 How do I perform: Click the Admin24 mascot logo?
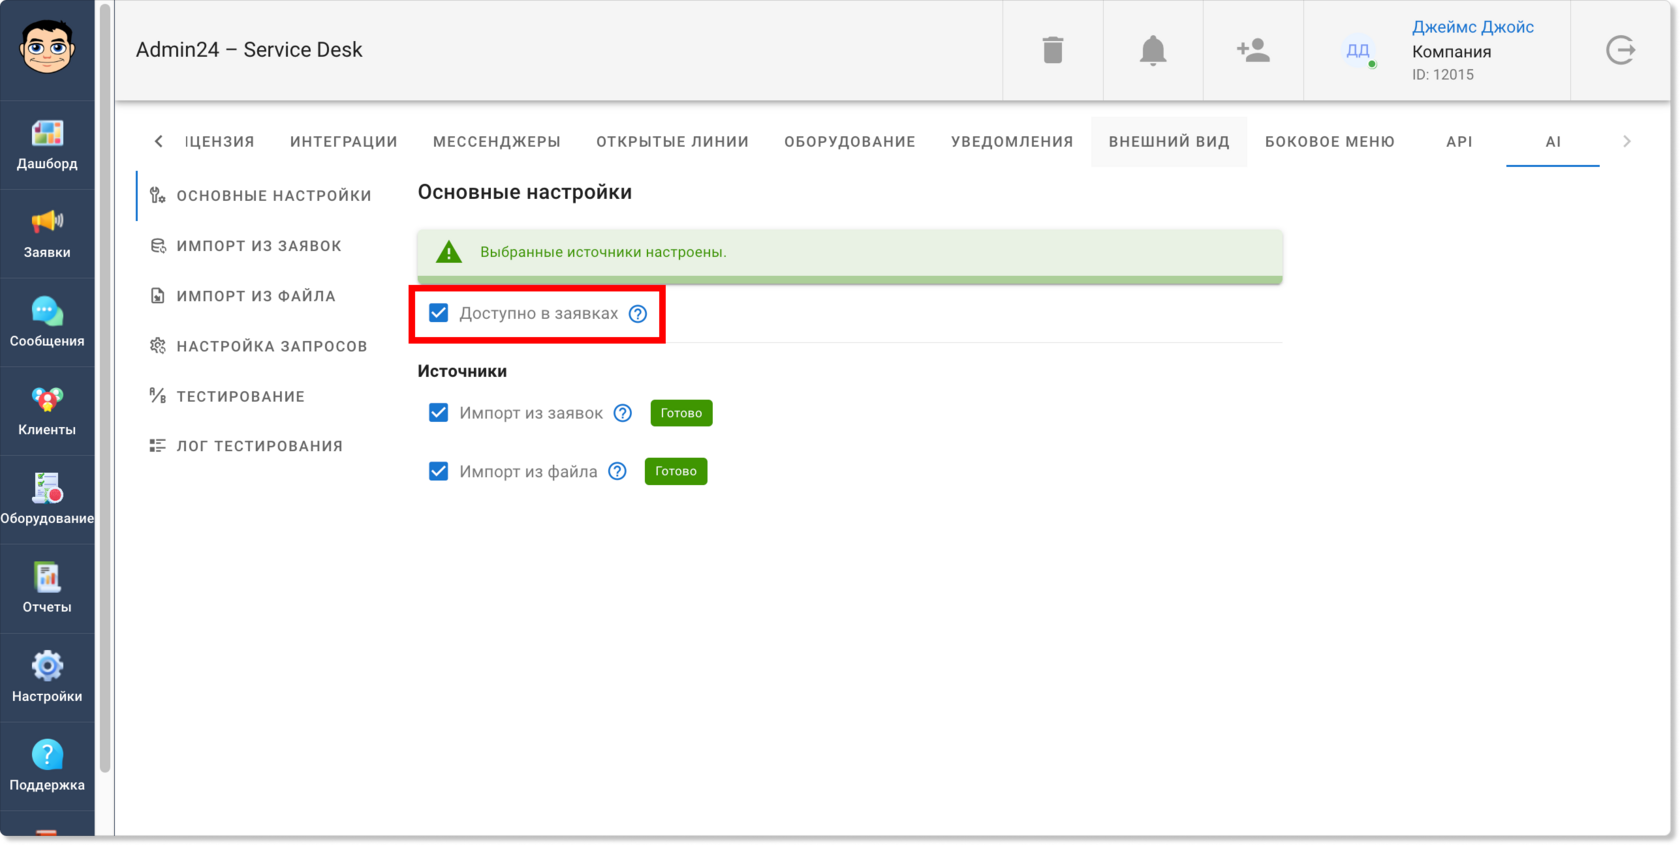click(47, 48)
